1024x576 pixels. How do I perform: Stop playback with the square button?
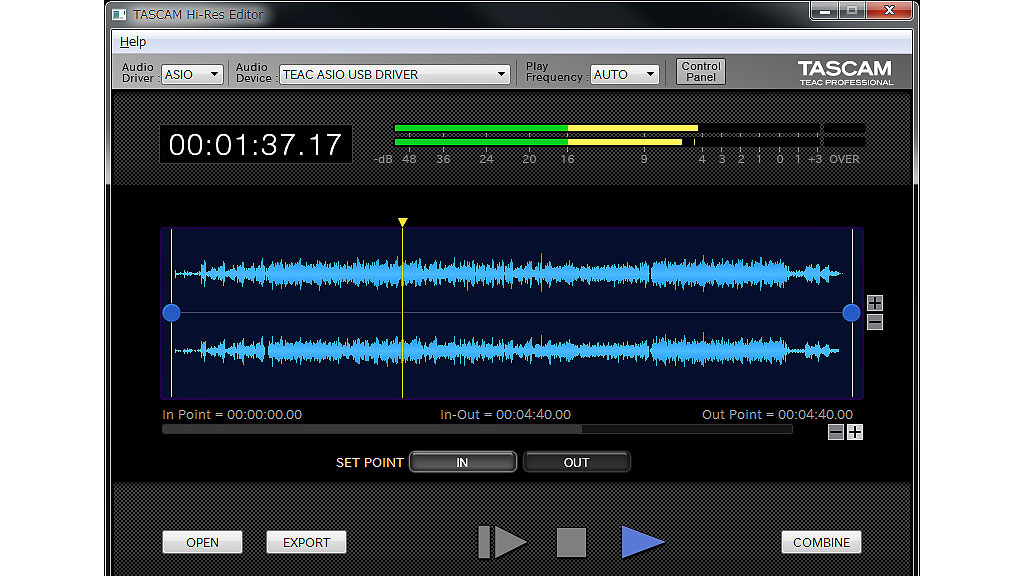[x=571, y=543]
